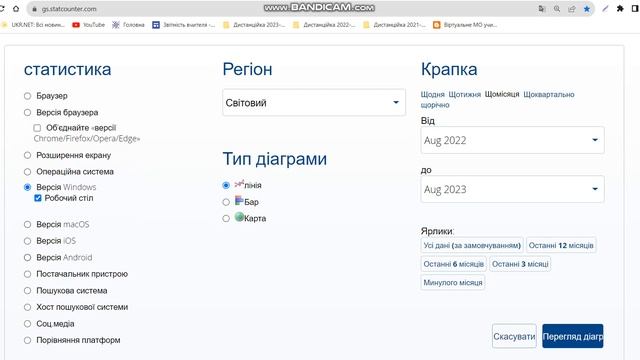Screen dimensions: 640x360
Task: Open the до date dropdown Aug 2023
Action: (512, 189)
